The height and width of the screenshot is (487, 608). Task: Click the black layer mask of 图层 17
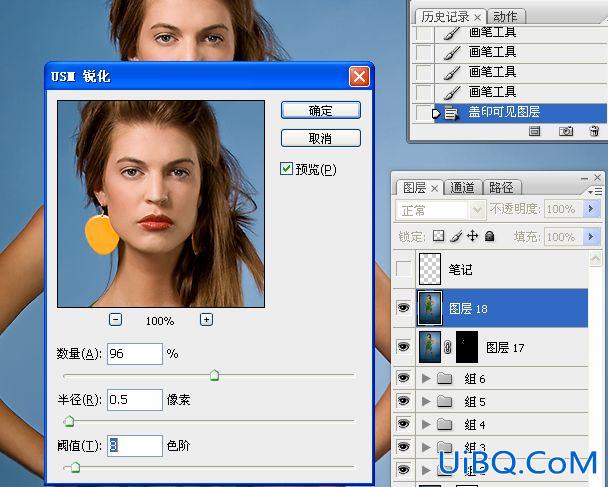pos(467,347)
